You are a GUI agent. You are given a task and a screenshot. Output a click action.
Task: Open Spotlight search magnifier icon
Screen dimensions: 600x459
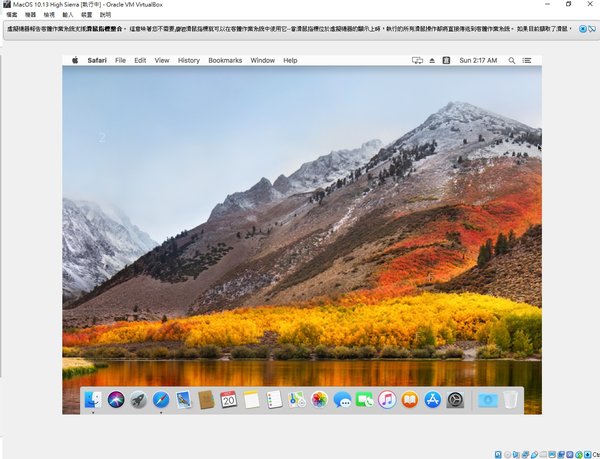(512, 60)
